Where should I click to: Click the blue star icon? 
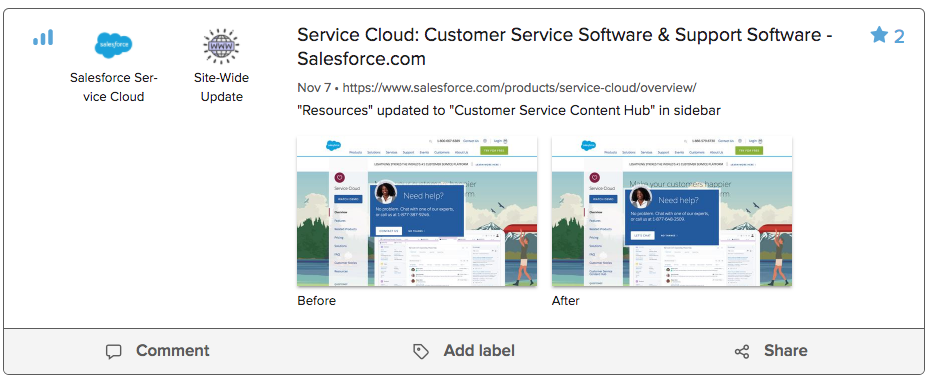tap(879, 36)
